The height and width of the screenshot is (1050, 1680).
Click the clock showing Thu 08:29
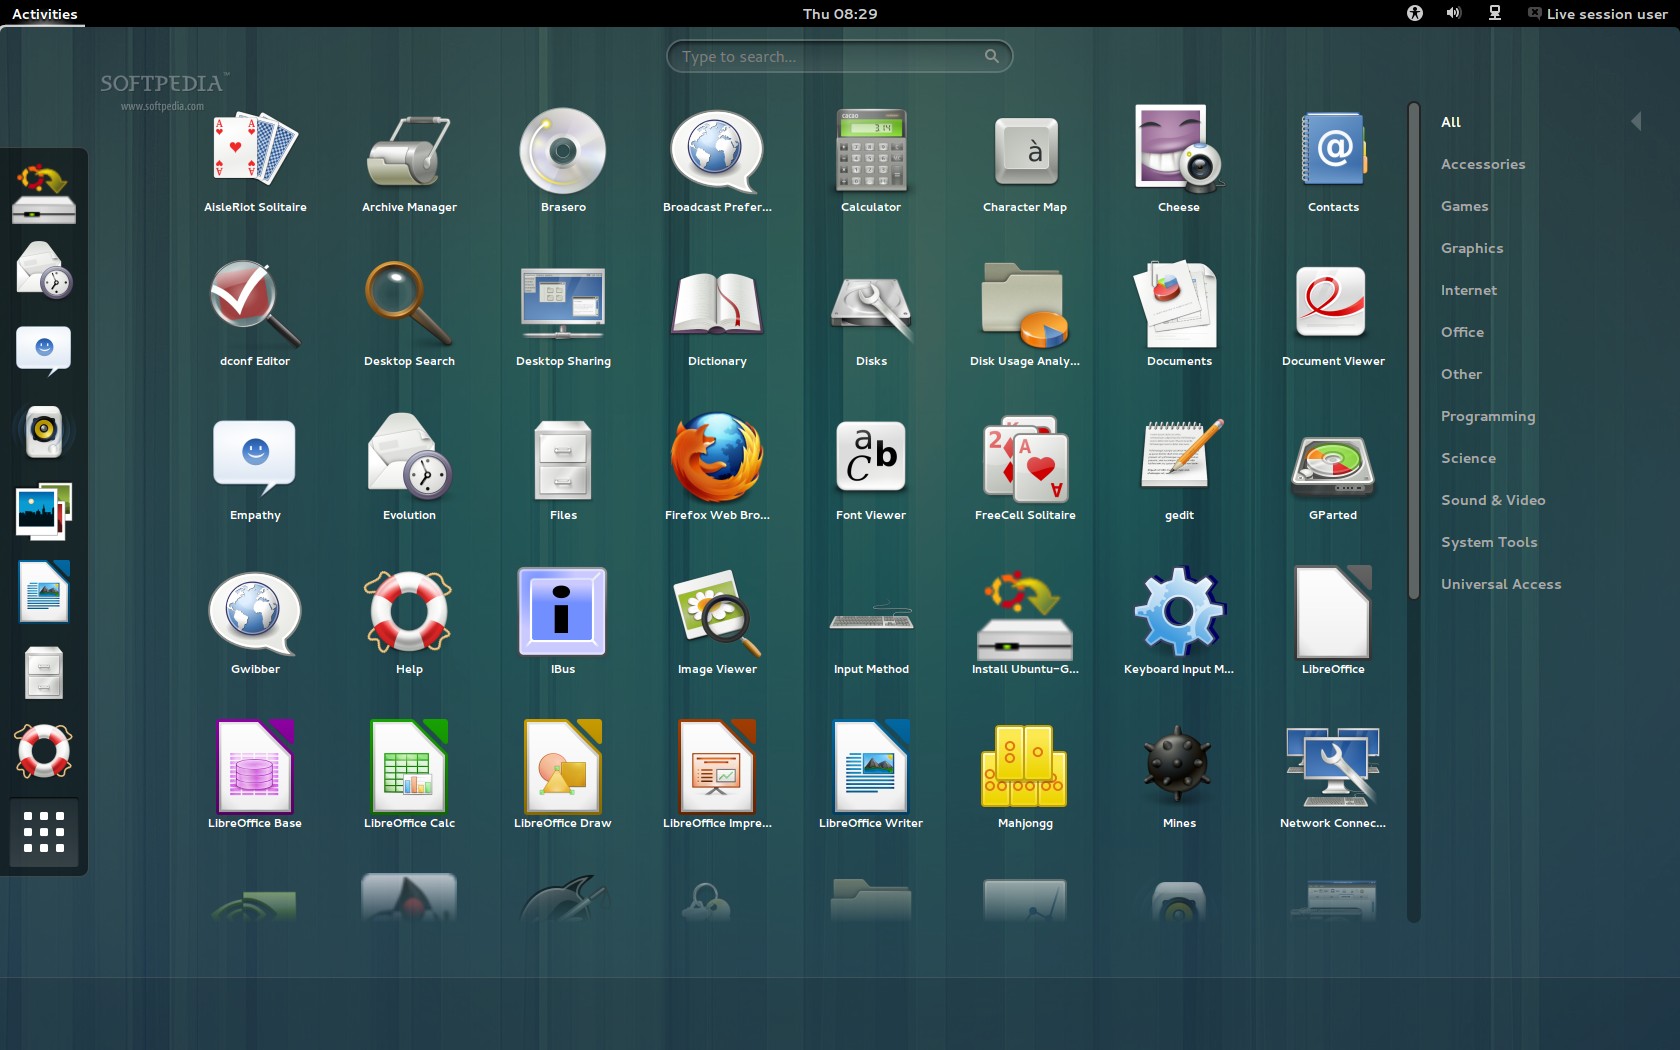840,14
